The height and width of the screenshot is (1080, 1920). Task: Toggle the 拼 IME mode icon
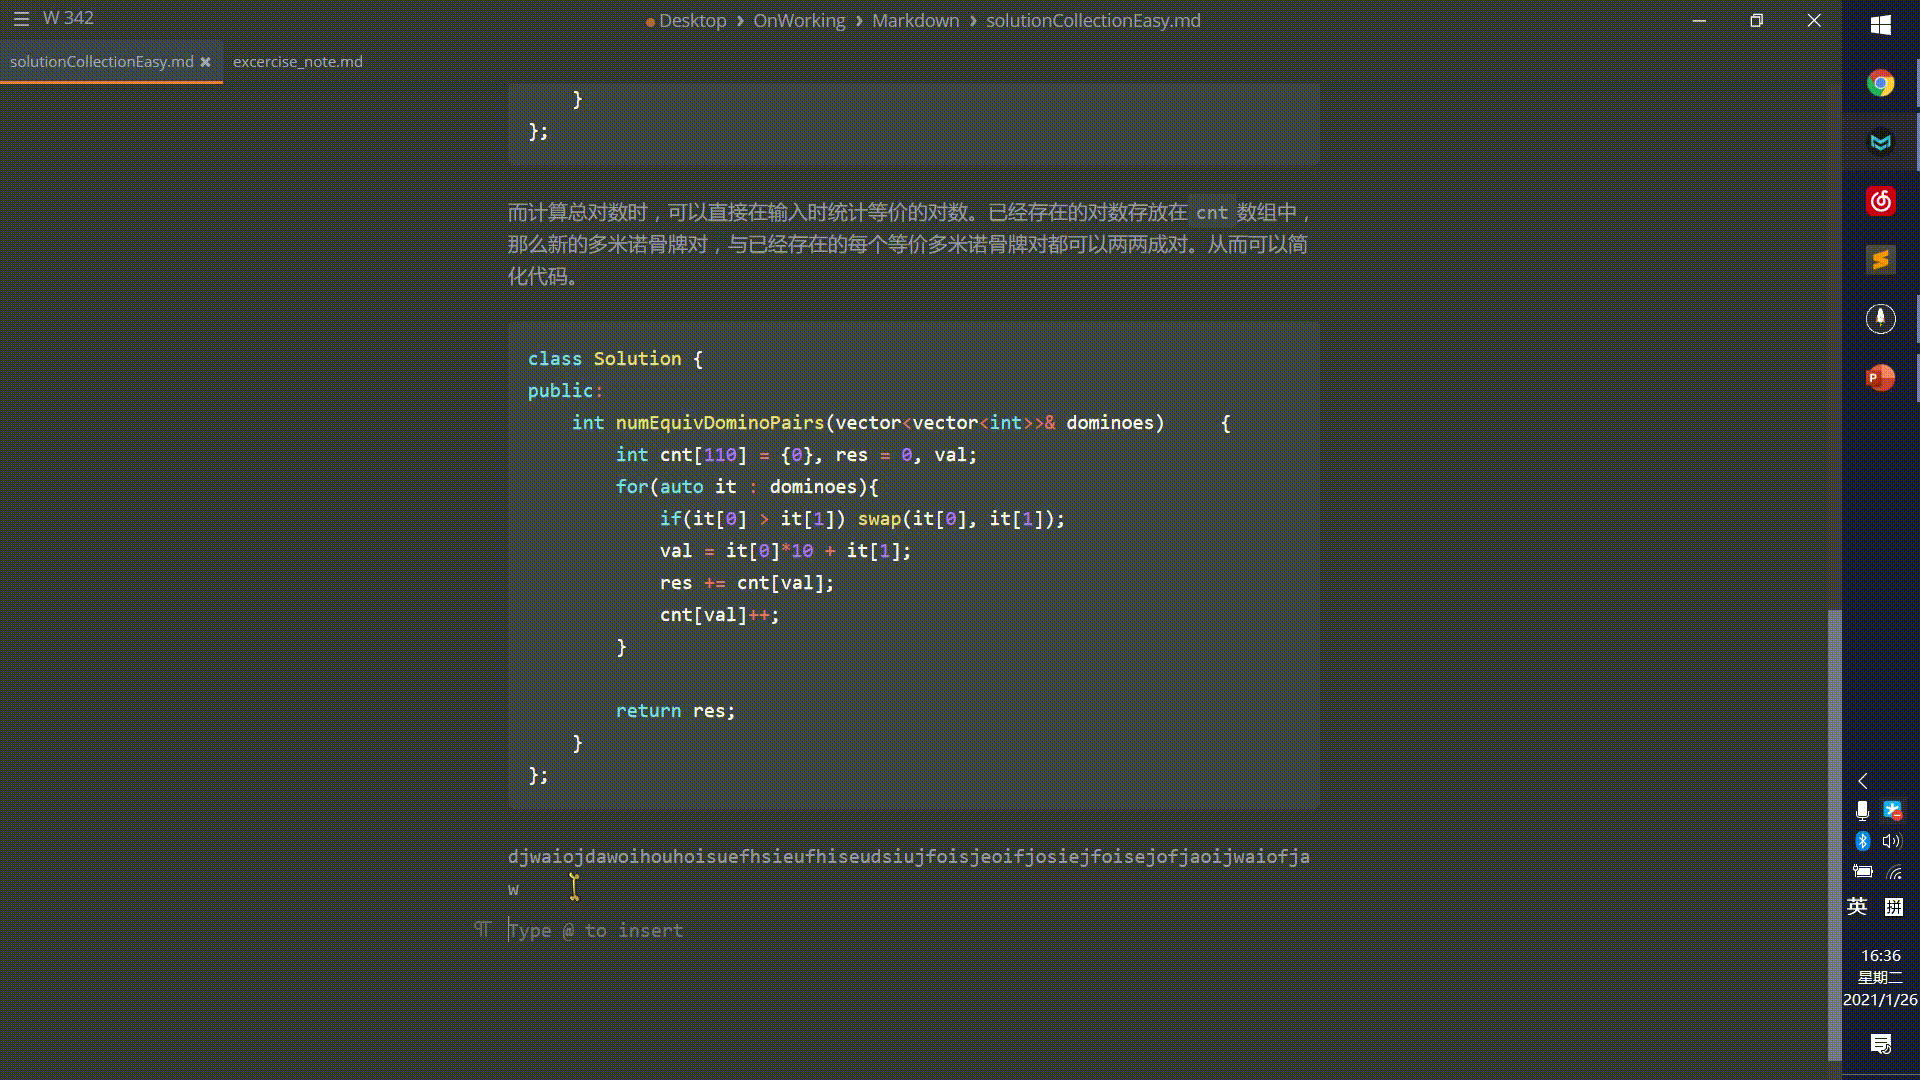(1894, 907)
